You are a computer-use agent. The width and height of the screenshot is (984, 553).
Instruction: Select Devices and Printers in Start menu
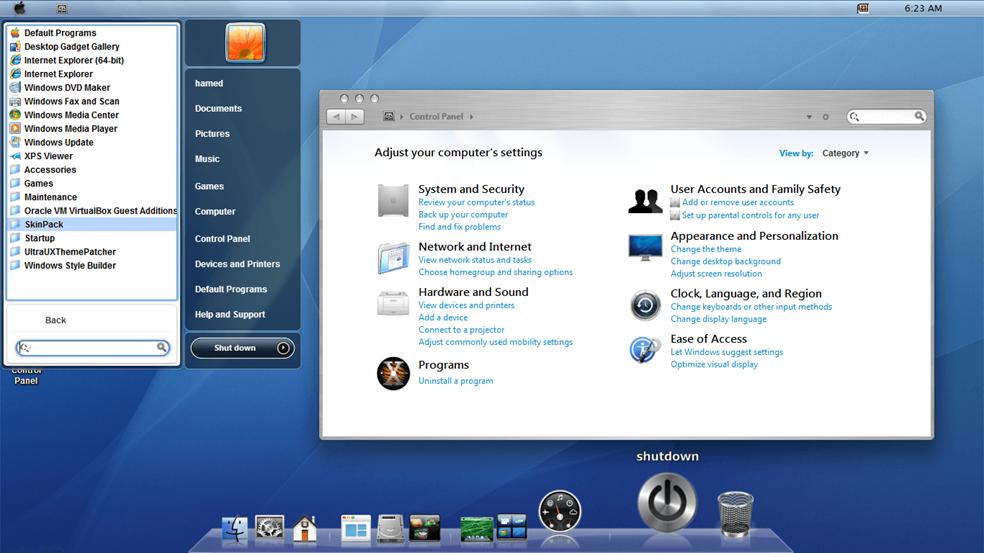coord(237,264)
